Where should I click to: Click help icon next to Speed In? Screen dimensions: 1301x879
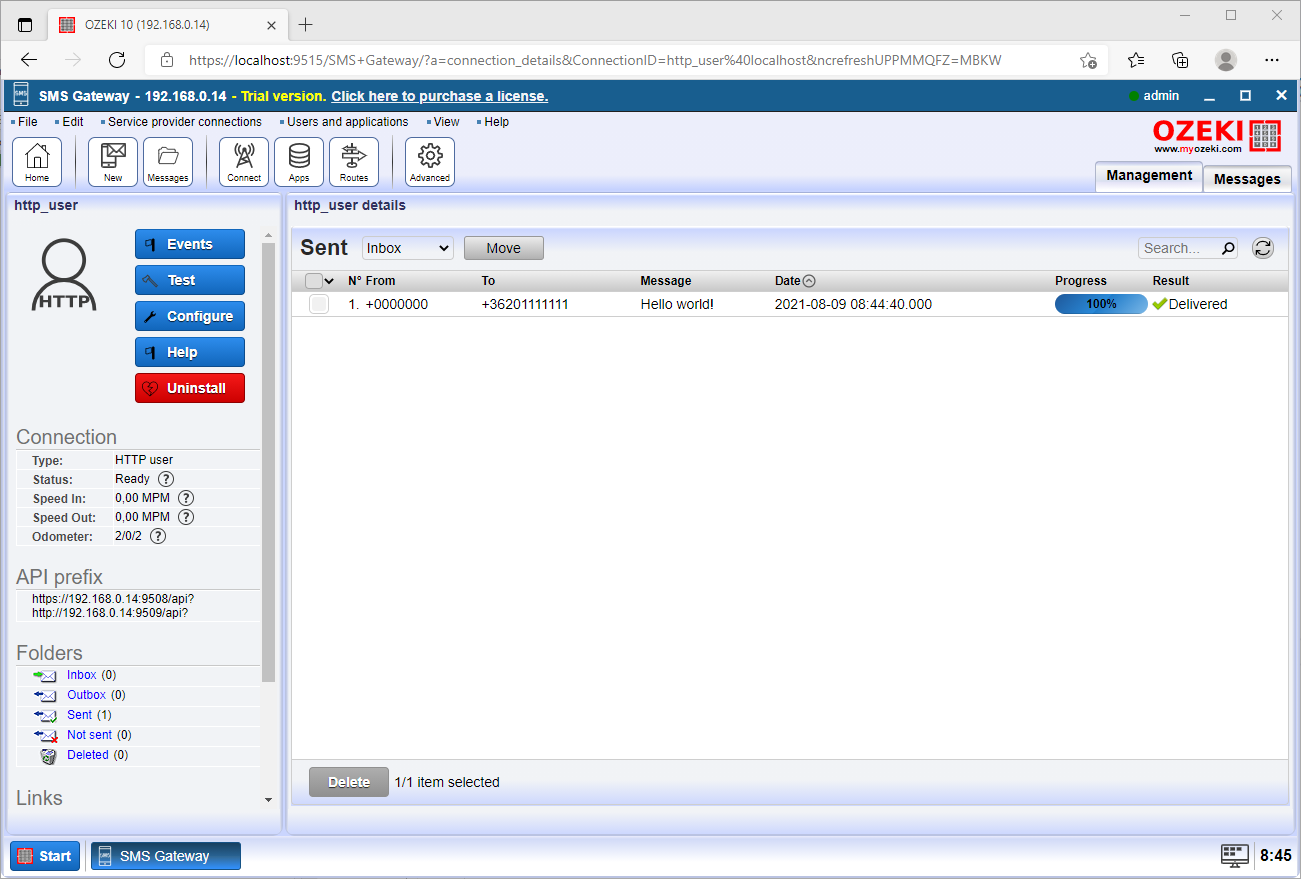(185, 498)
